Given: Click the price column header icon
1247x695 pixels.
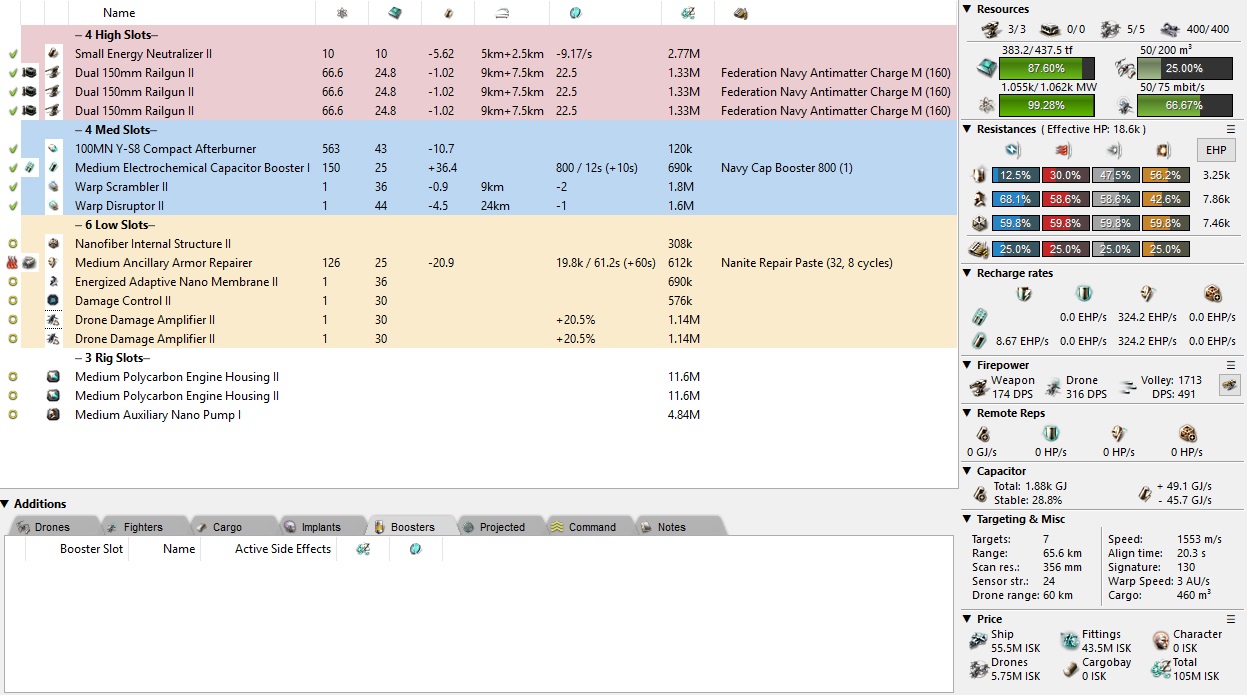Looking at the screenshot, I should pyautogui.click(x=688, y=13).
